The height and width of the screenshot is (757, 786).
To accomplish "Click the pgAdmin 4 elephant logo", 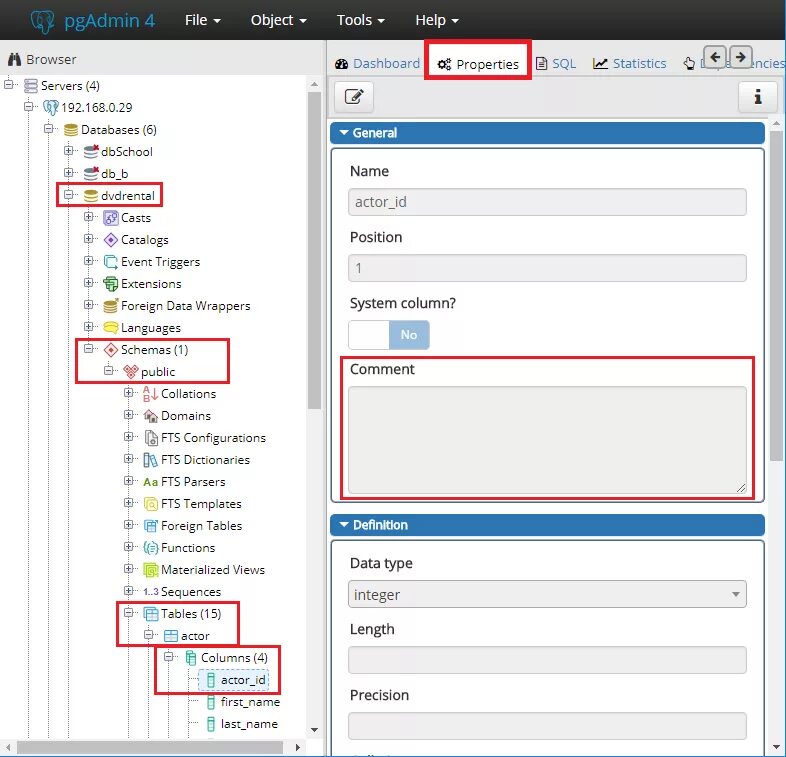I will coord(42,21).
